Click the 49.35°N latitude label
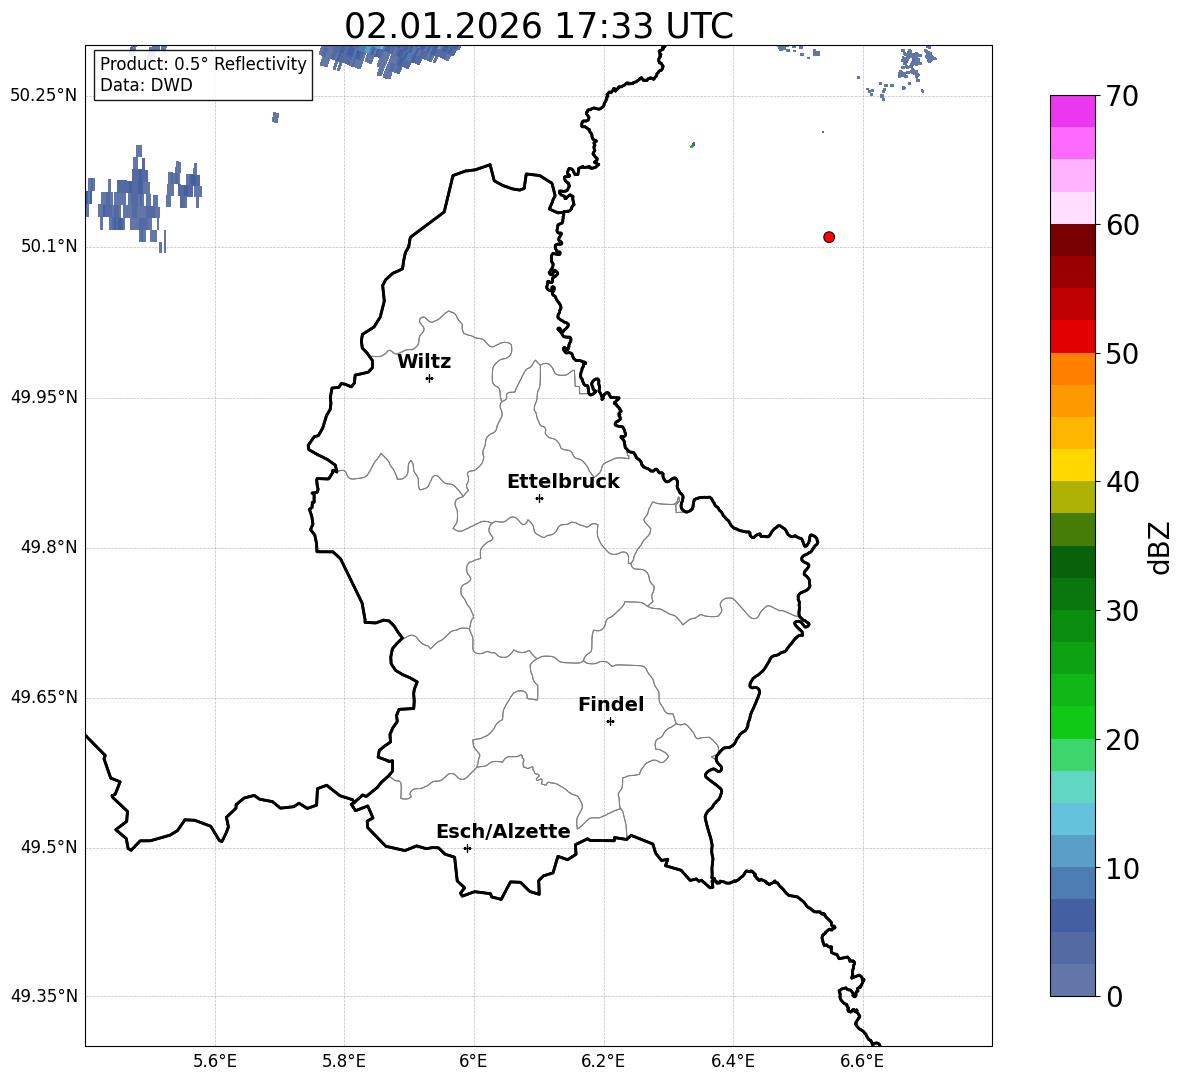1184x1081 pixels. click(44, 996)
